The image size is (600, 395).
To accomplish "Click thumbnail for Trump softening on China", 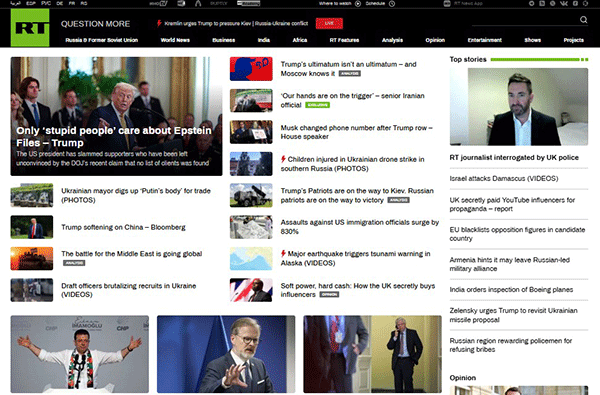I will [32, 227].
